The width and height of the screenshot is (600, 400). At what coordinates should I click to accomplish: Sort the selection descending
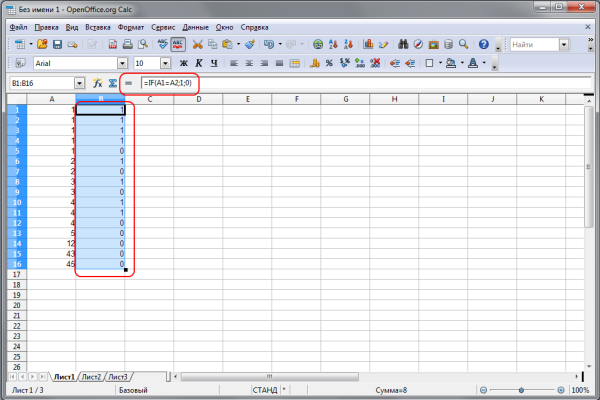pyautogui.click(x=348, y=44)
